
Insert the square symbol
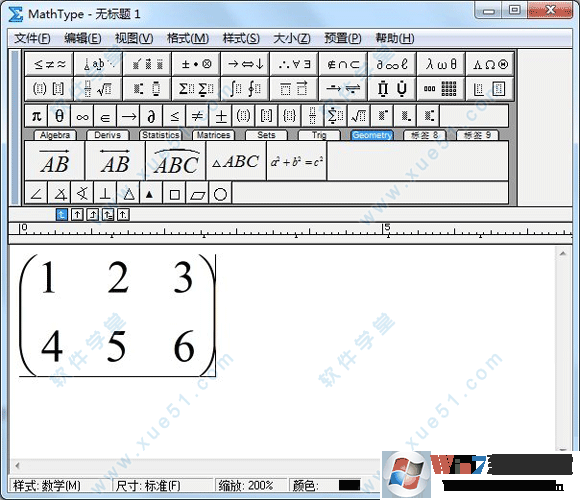[x=174, y=193]
